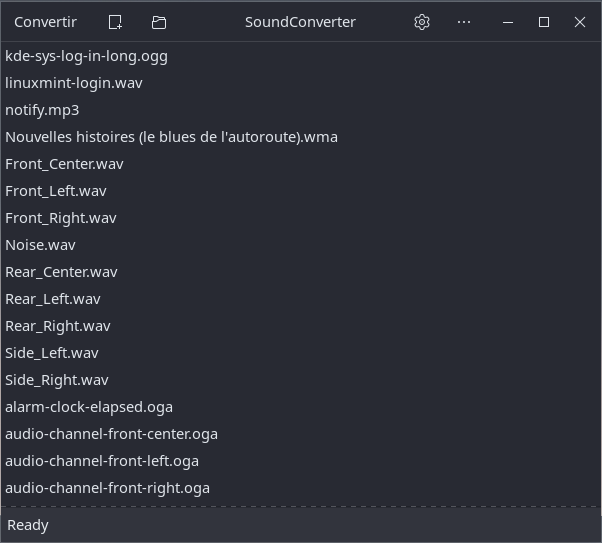Select Rear_Left.wav in the list
The width and height of the screenshot is (602, 543).
tap(301, 299)
